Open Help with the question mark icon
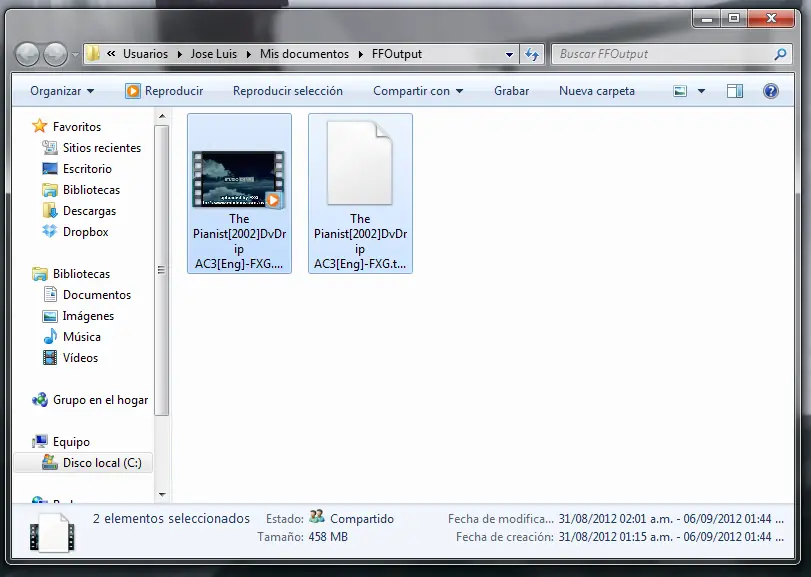The width and height of the screenshot is (811, 577). tap(770, 91)
